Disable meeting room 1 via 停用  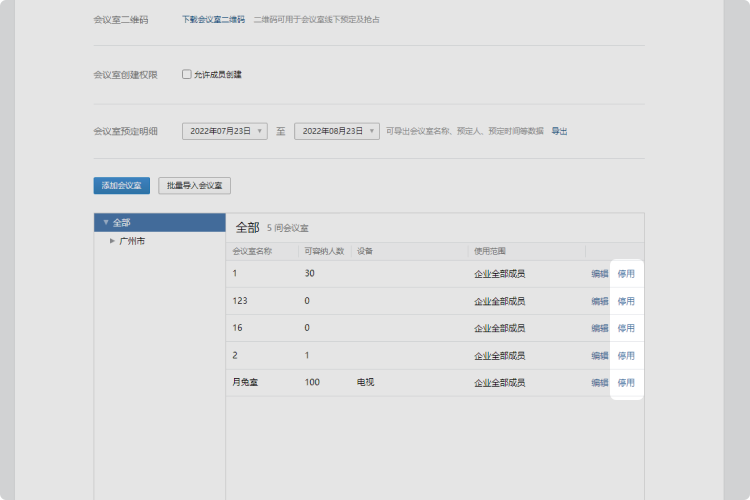[x=626, y=273]
